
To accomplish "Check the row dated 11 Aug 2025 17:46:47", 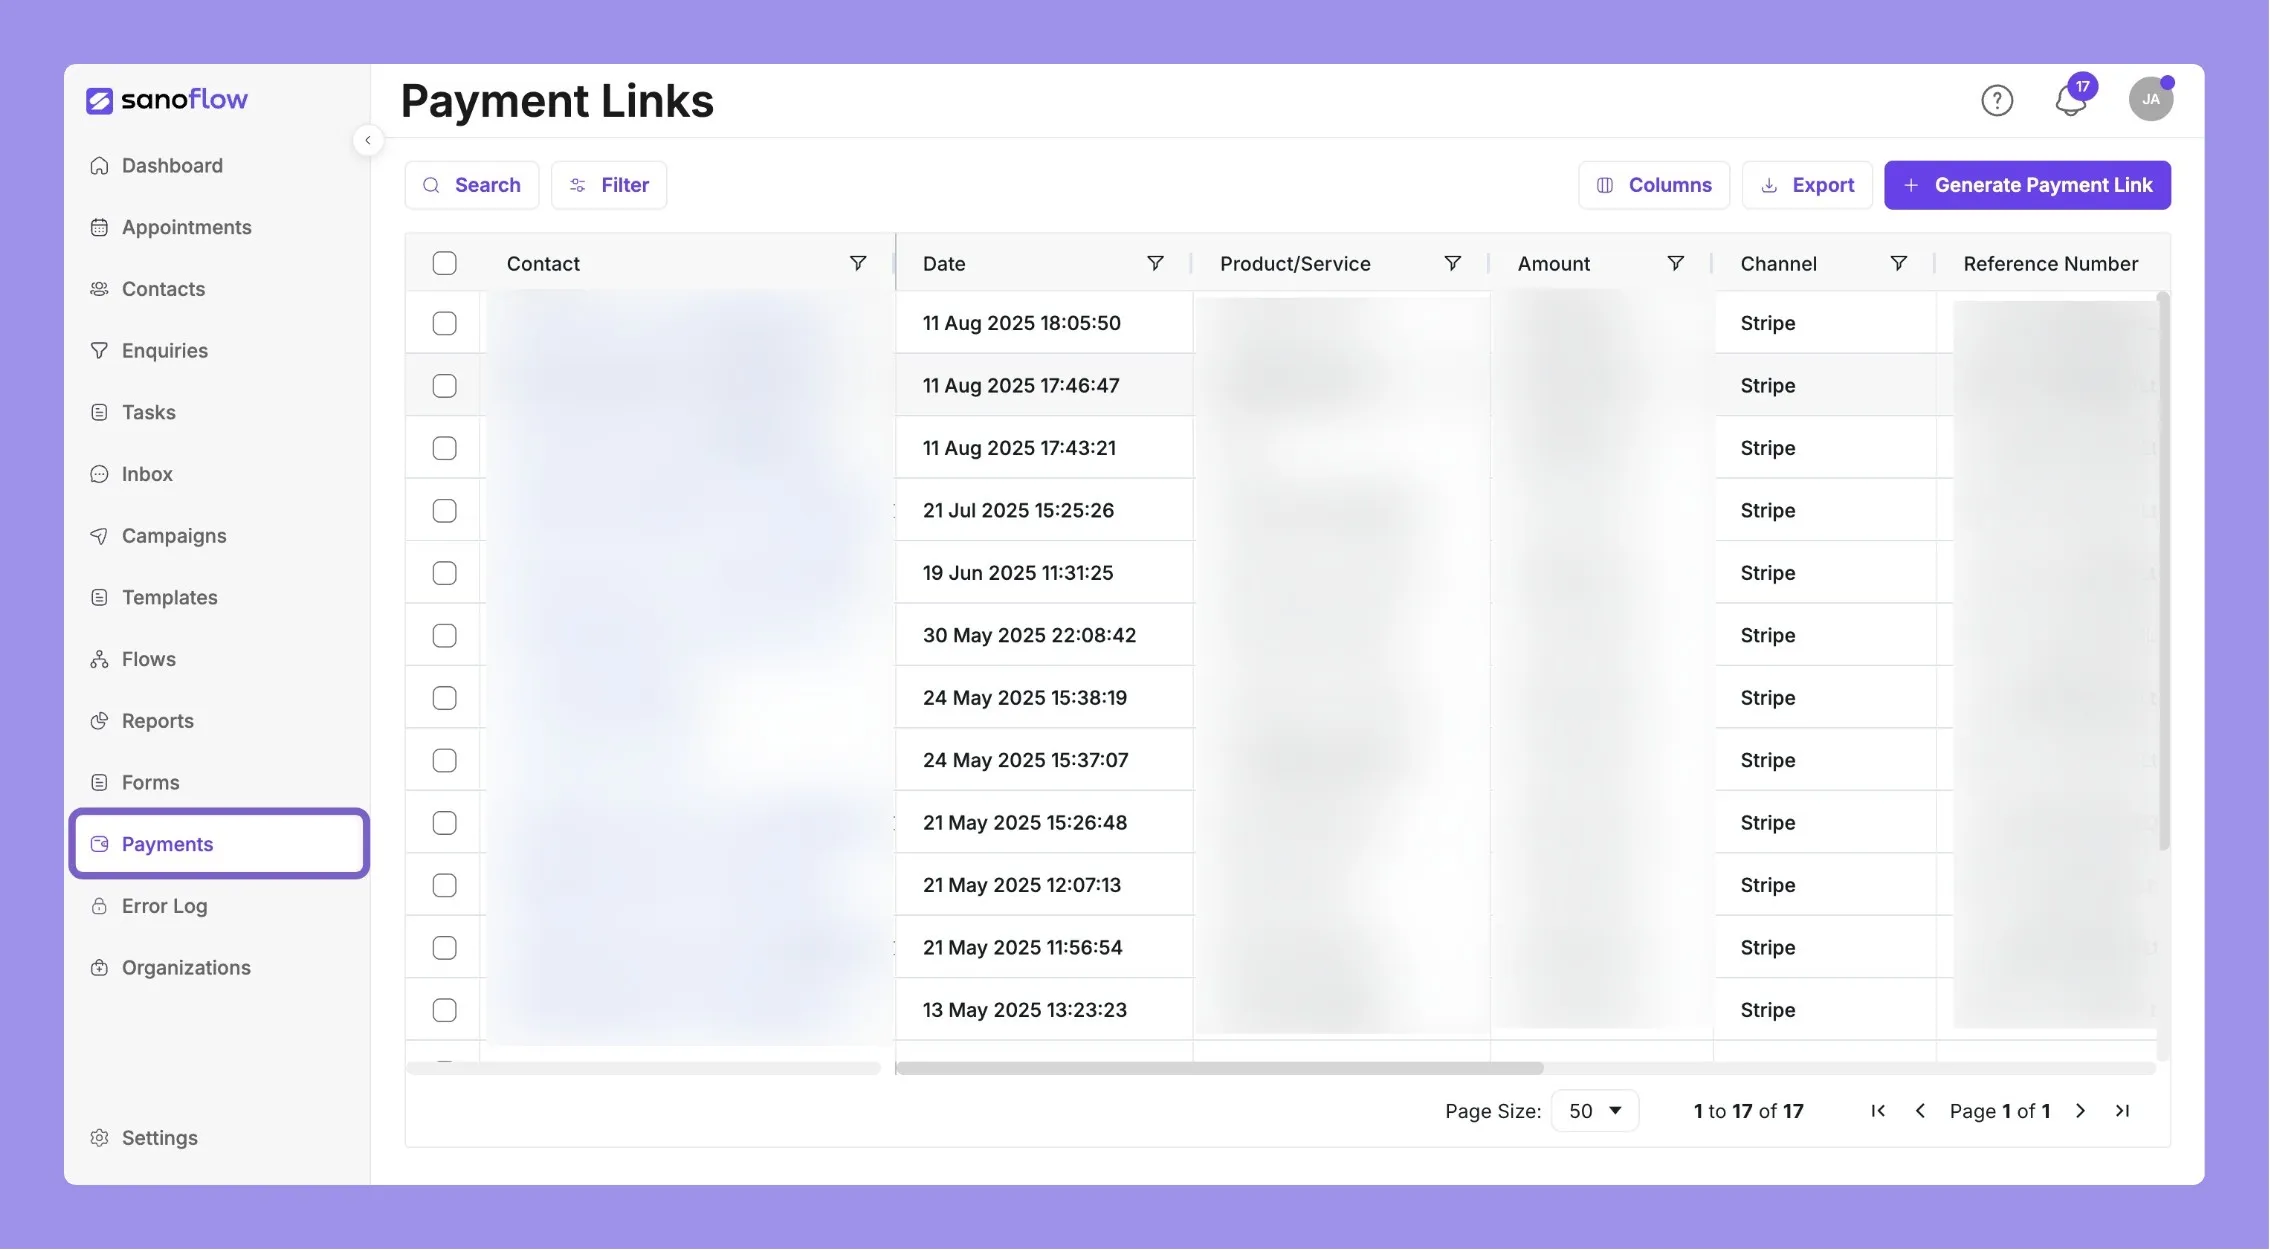I will [x=444, y=386].
